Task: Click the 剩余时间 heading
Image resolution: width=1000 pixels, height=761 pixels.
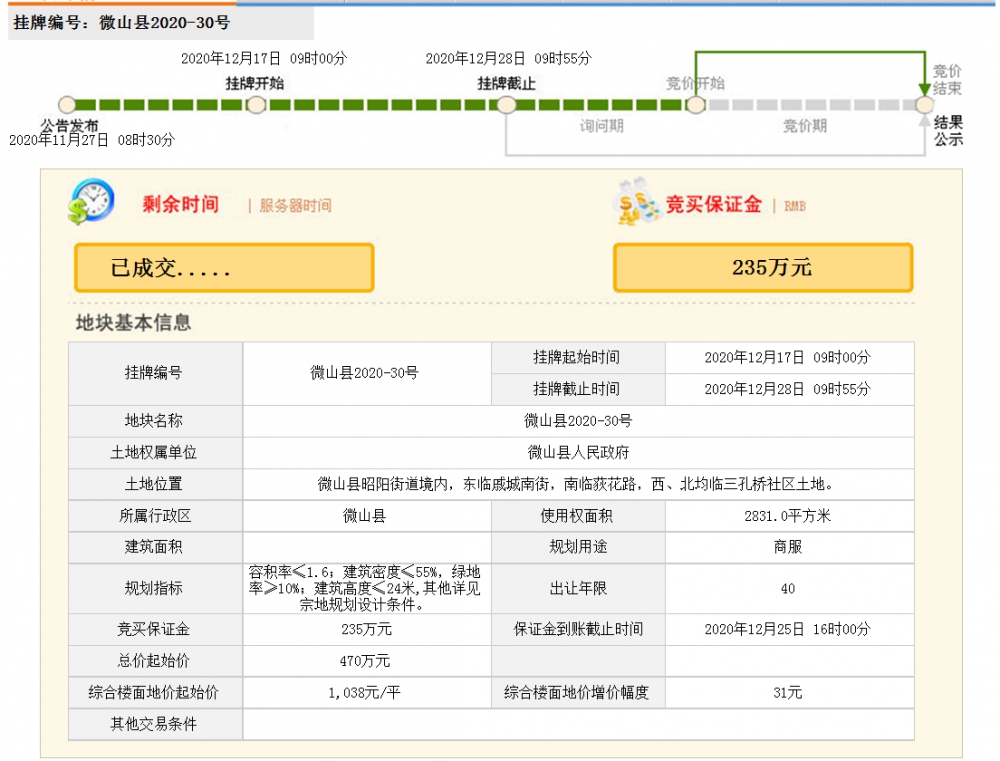Action: pyautogui.click(x=180, y=204)
